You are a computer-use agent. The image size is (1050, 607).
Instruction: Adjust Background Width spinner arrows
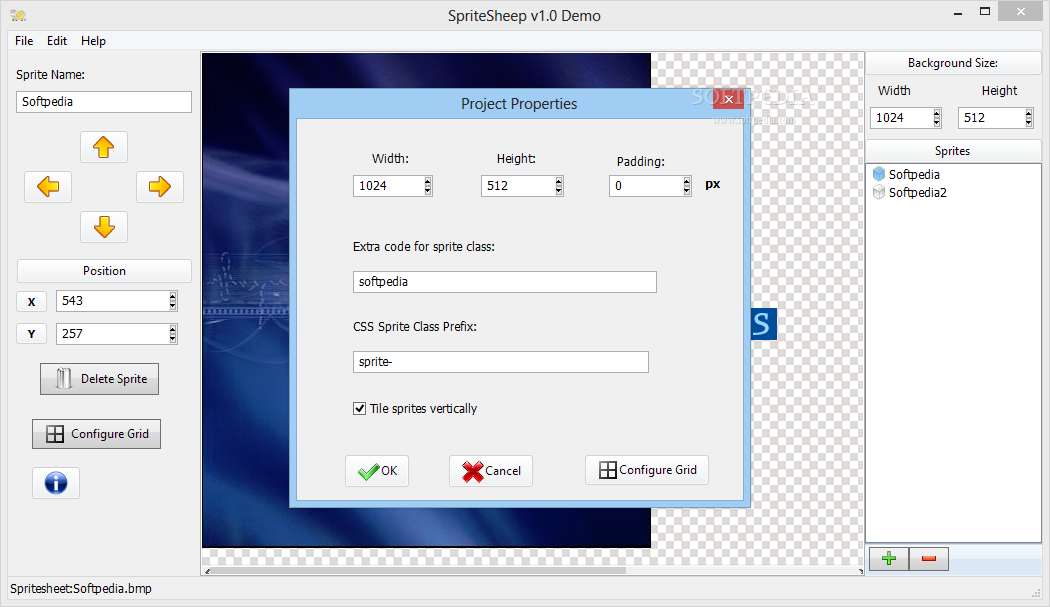pos(937,118)
